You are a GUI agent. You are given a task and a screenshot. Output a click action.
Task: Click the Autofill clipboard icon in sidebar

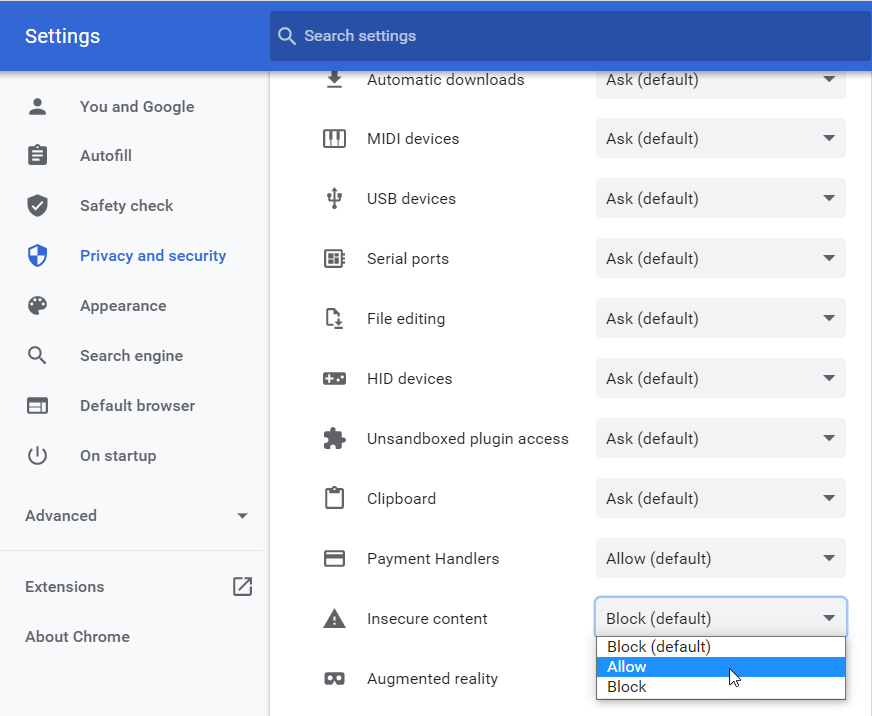tap(37, 155)
